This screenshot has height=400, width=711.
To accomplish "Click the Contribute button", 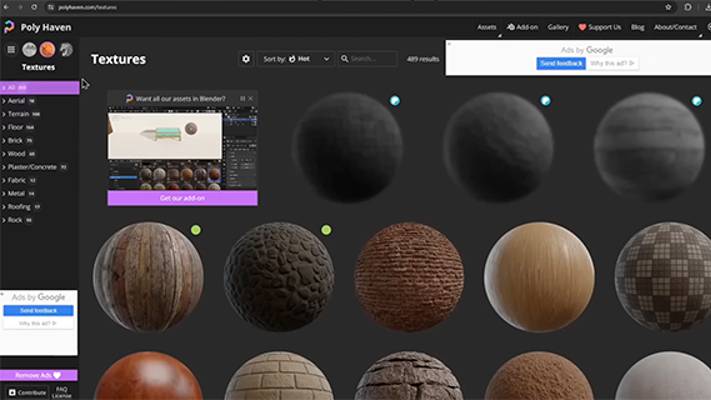I will [28, 392].
